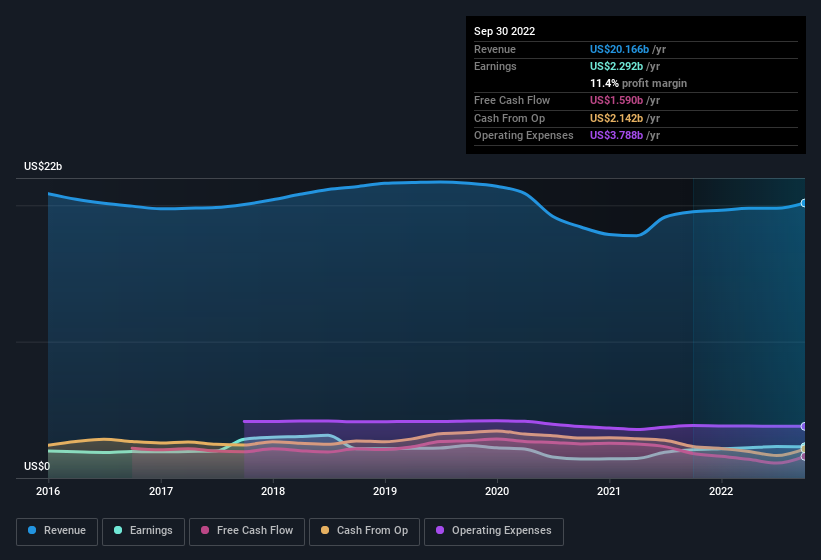
Task: Toggle the Cash From Op legend button
Action: pyautogui.click(x=364, y=532)
